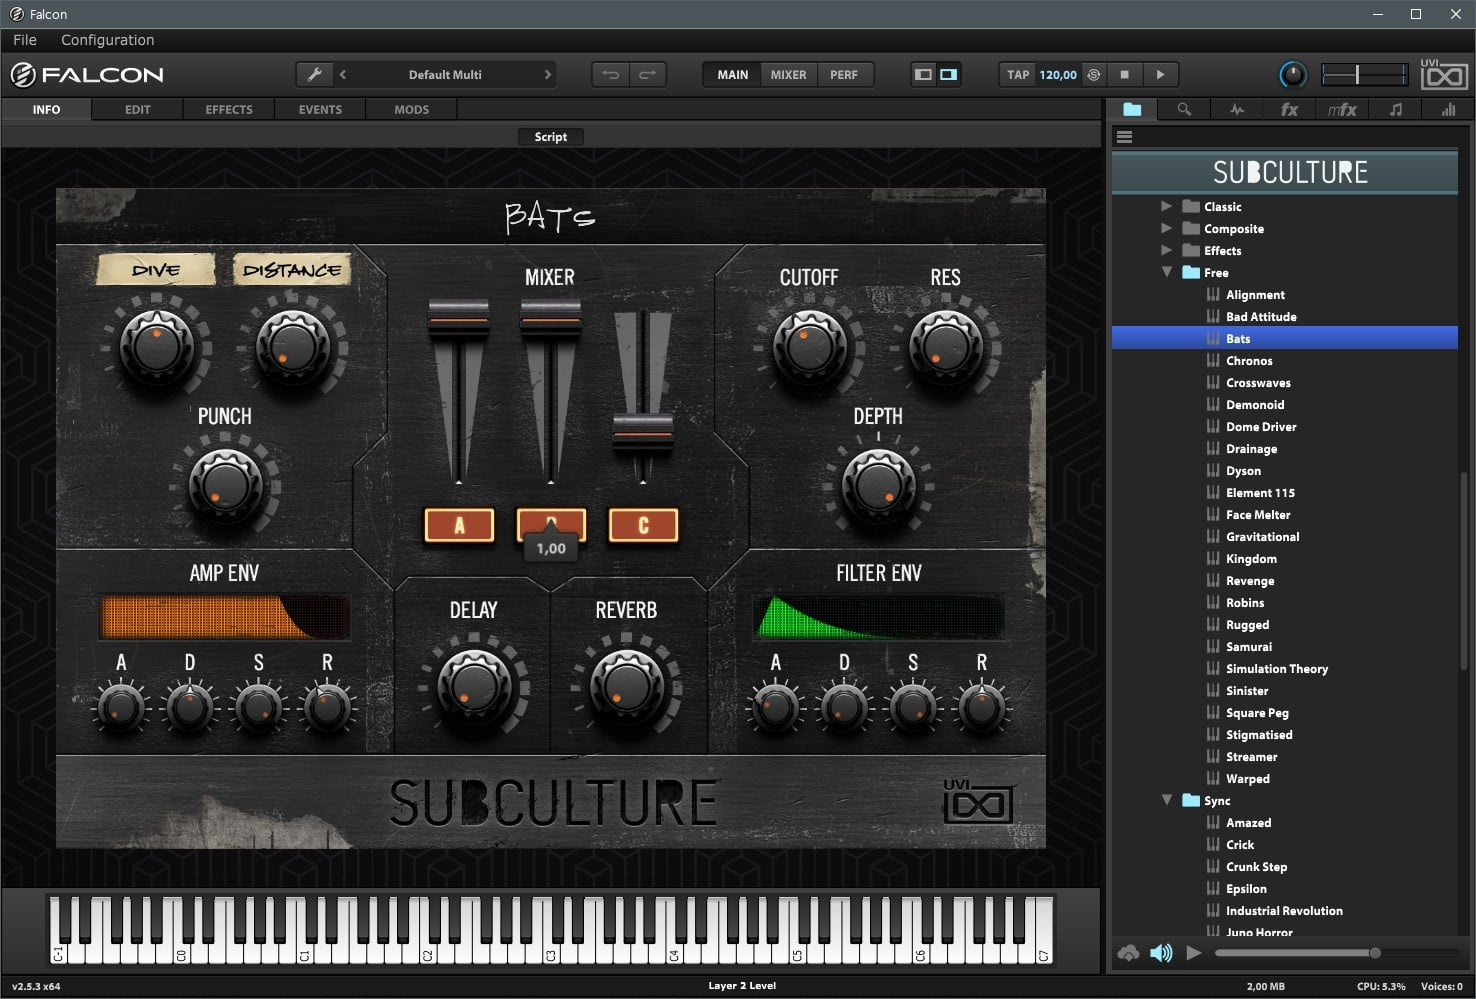Click the REVERB knob

point(627,687)
